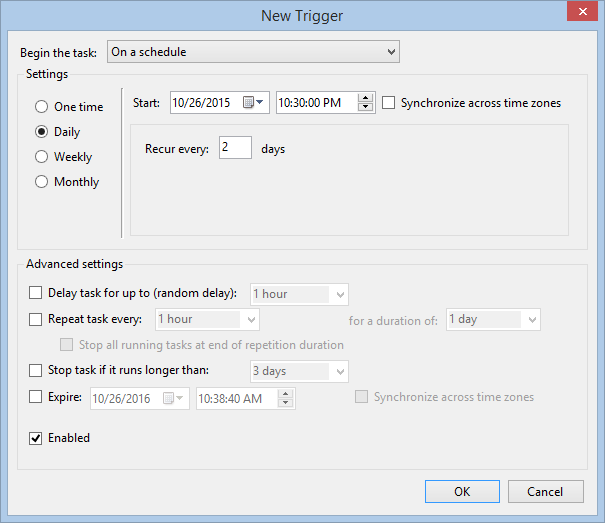Uncheck the Enabled checkbox
This screenshot has width=605, height=523.
tap(36, 438)
